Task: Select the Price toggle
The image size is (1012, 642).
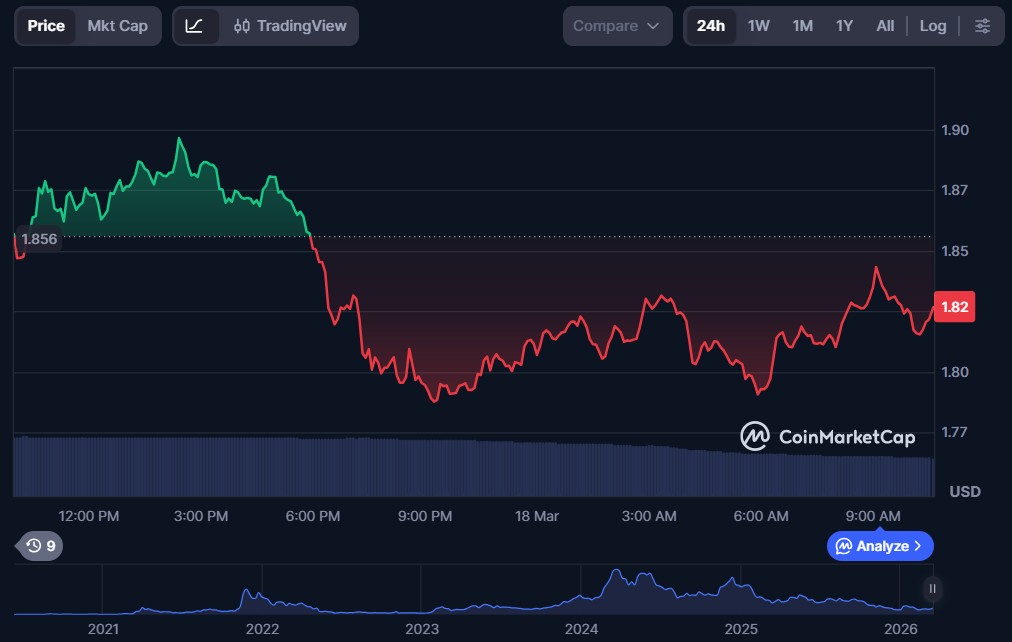Action: tap(46, 26)
